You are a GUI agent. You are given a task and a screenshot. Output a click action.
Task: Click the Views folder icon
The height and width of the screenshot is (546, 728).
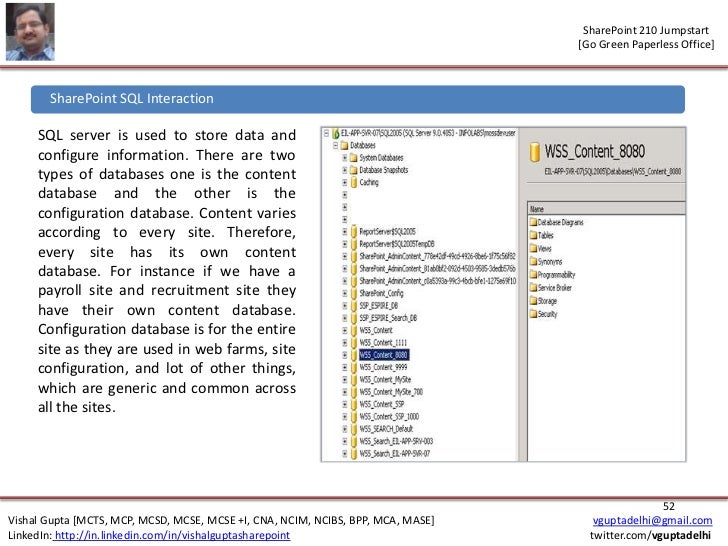[x=533, y=248]
